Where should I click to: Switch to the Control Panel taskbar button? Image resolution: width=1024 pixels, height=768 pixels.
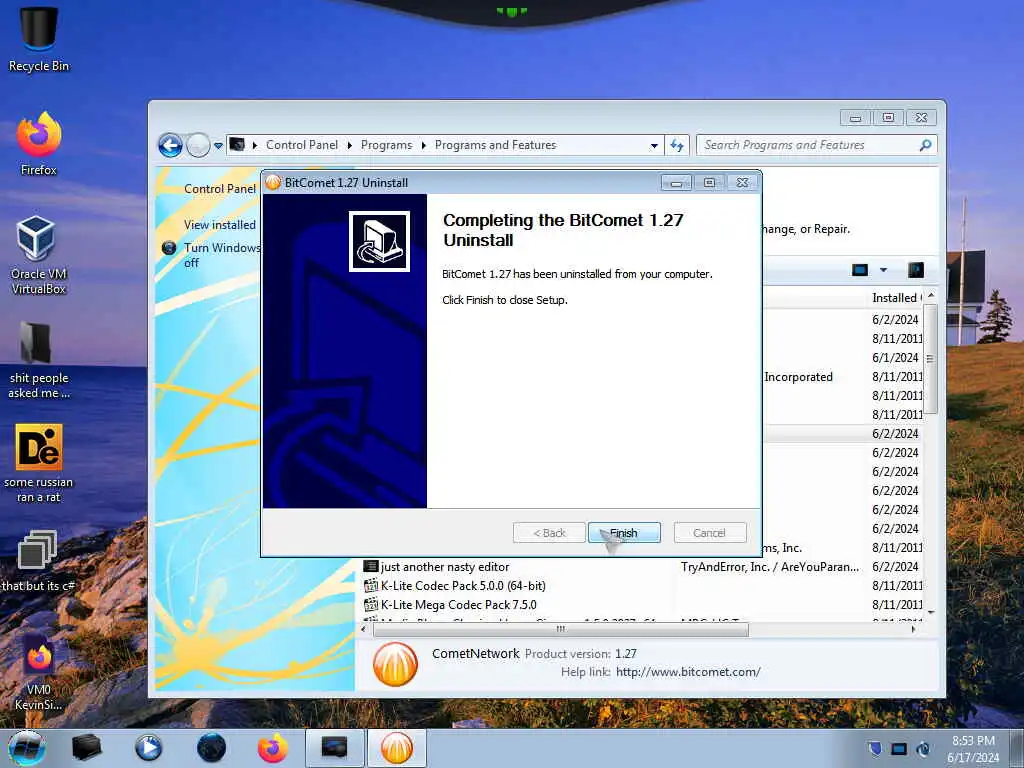point(334,748)
